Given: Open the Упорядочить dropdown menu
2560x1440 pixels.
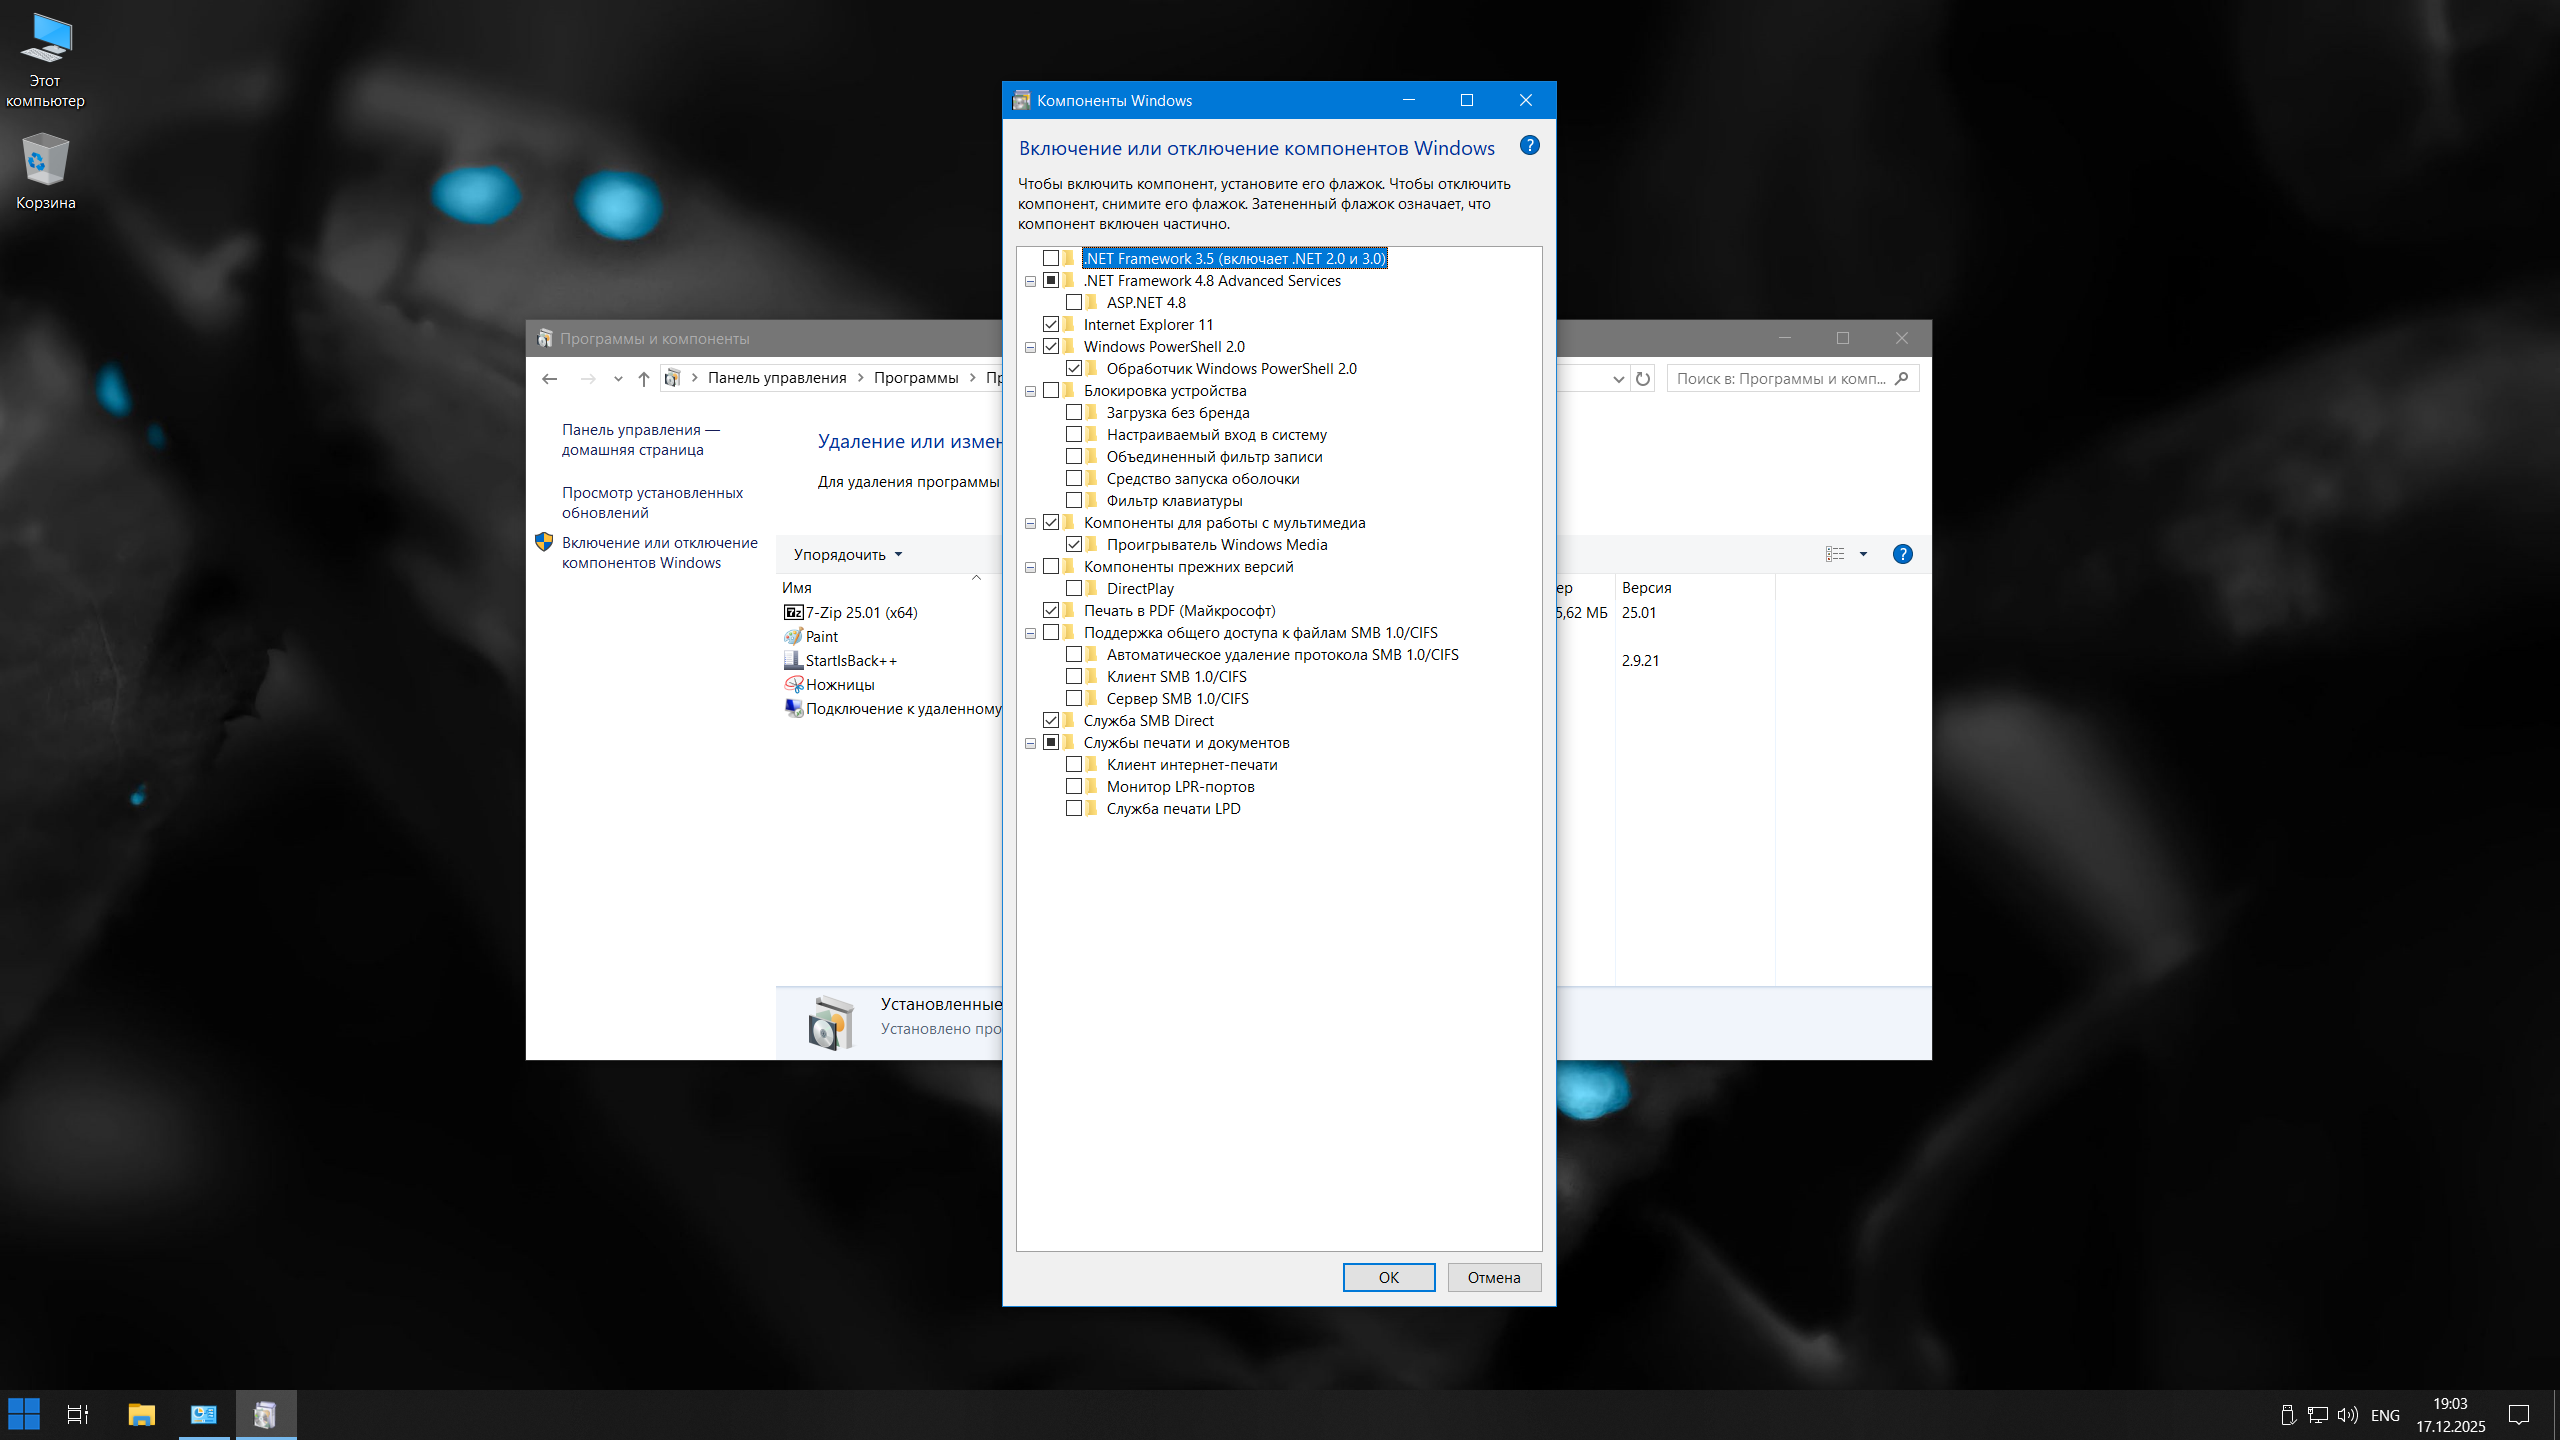Looking at the screenshot, I should click(x=847, y=554).
